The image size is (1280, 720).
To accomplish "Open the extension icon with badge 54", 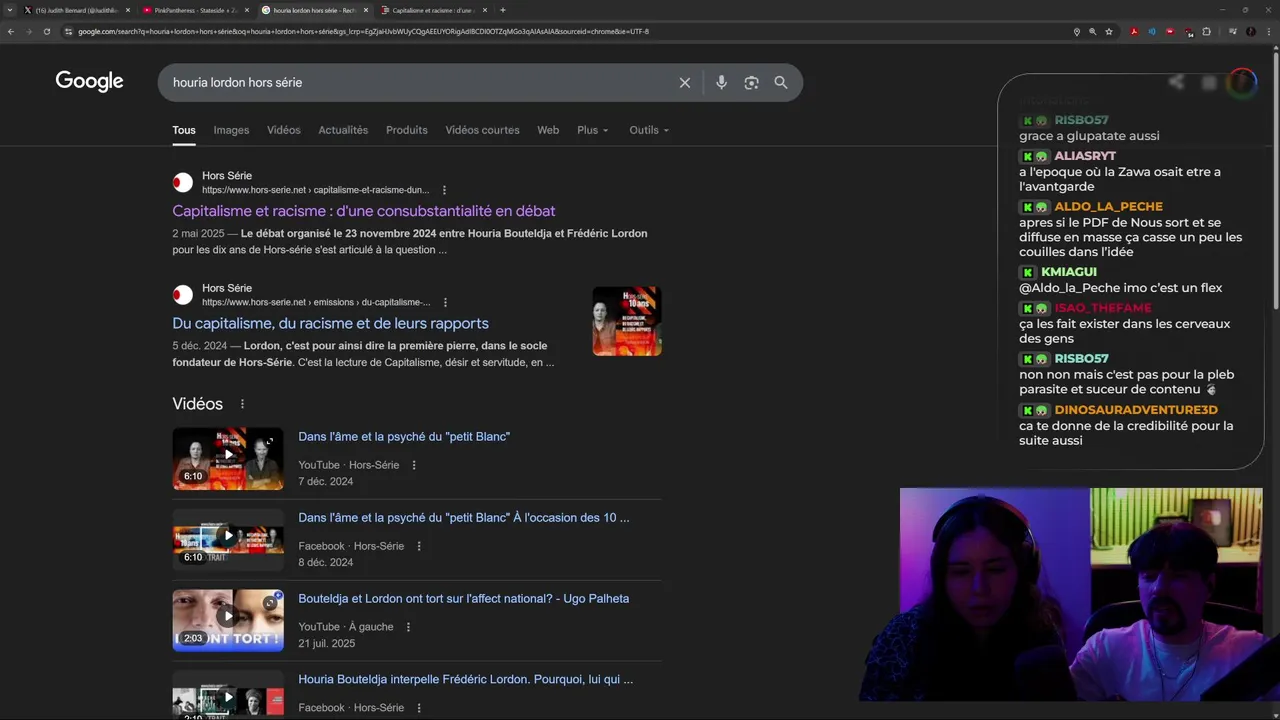I will pos(1189,32).
